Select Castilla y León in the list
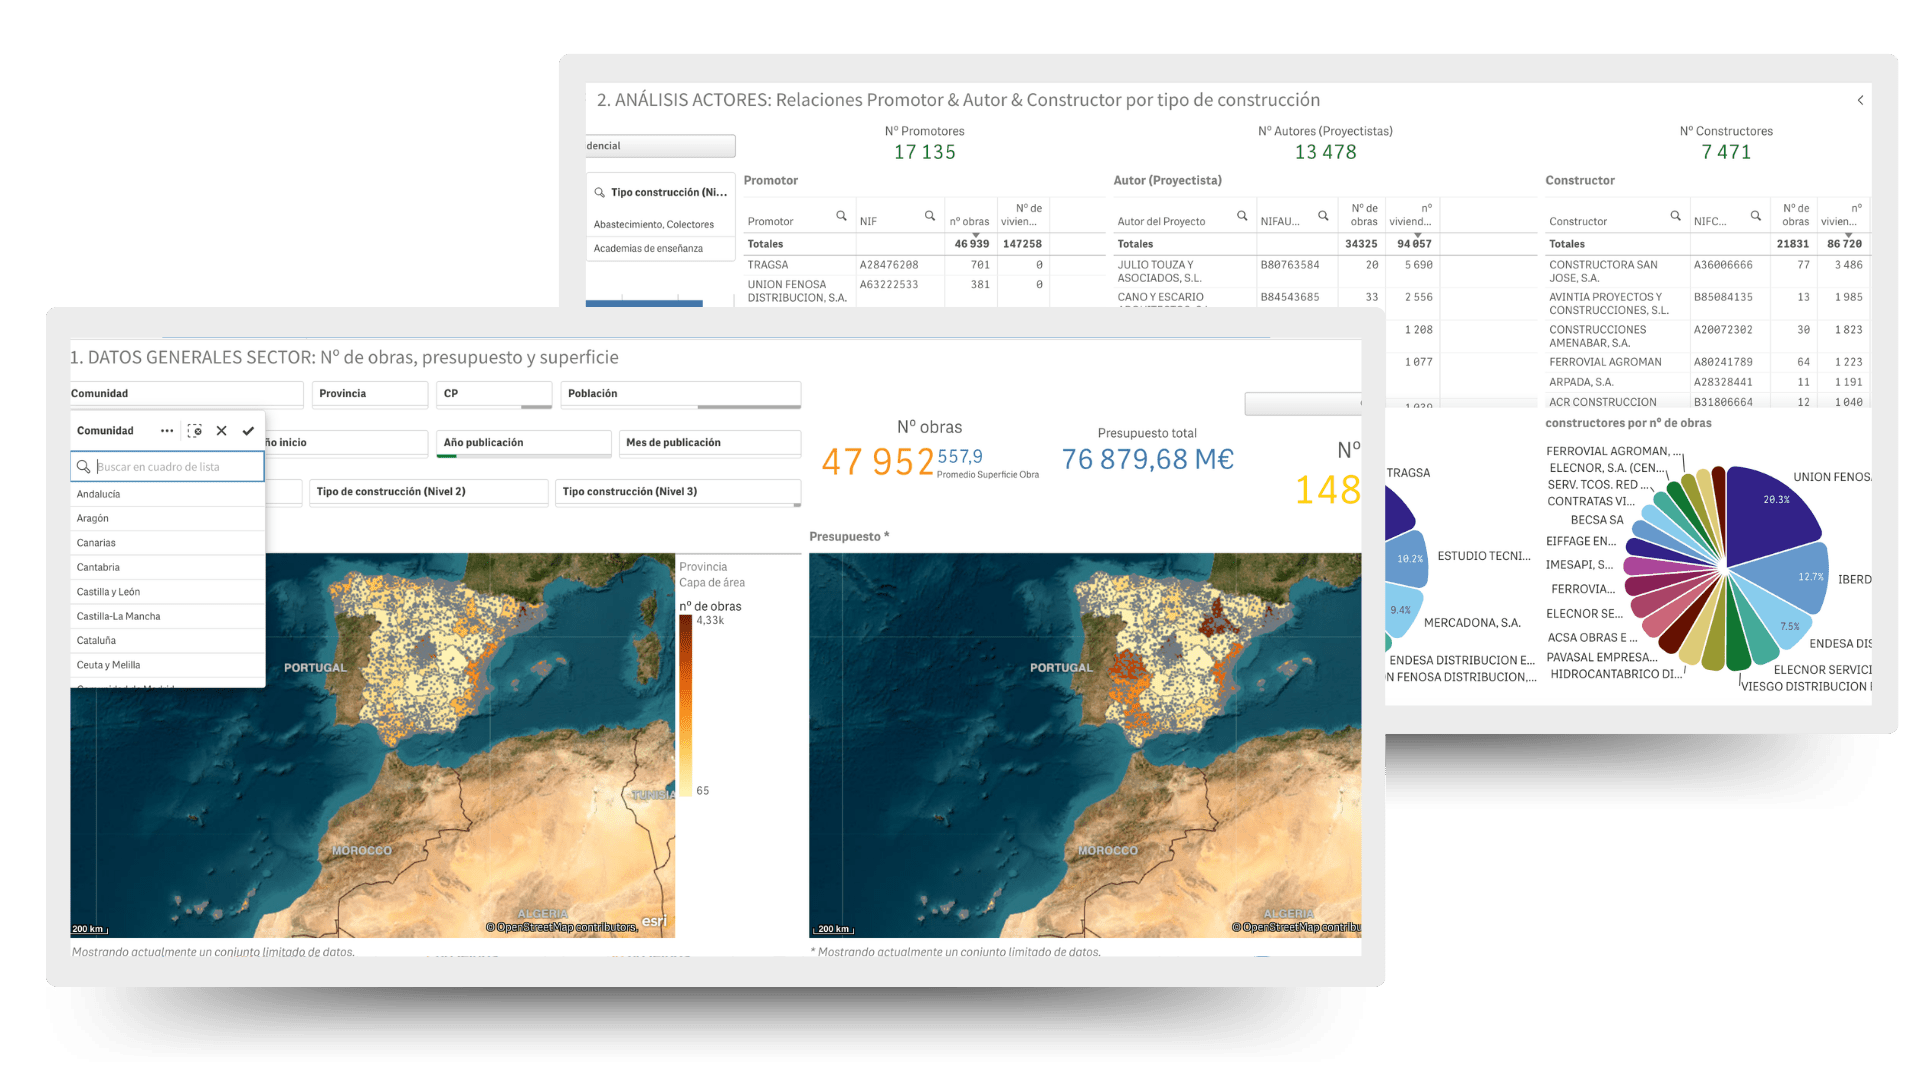This screenshot has width=1920, height=1080. 167,592
